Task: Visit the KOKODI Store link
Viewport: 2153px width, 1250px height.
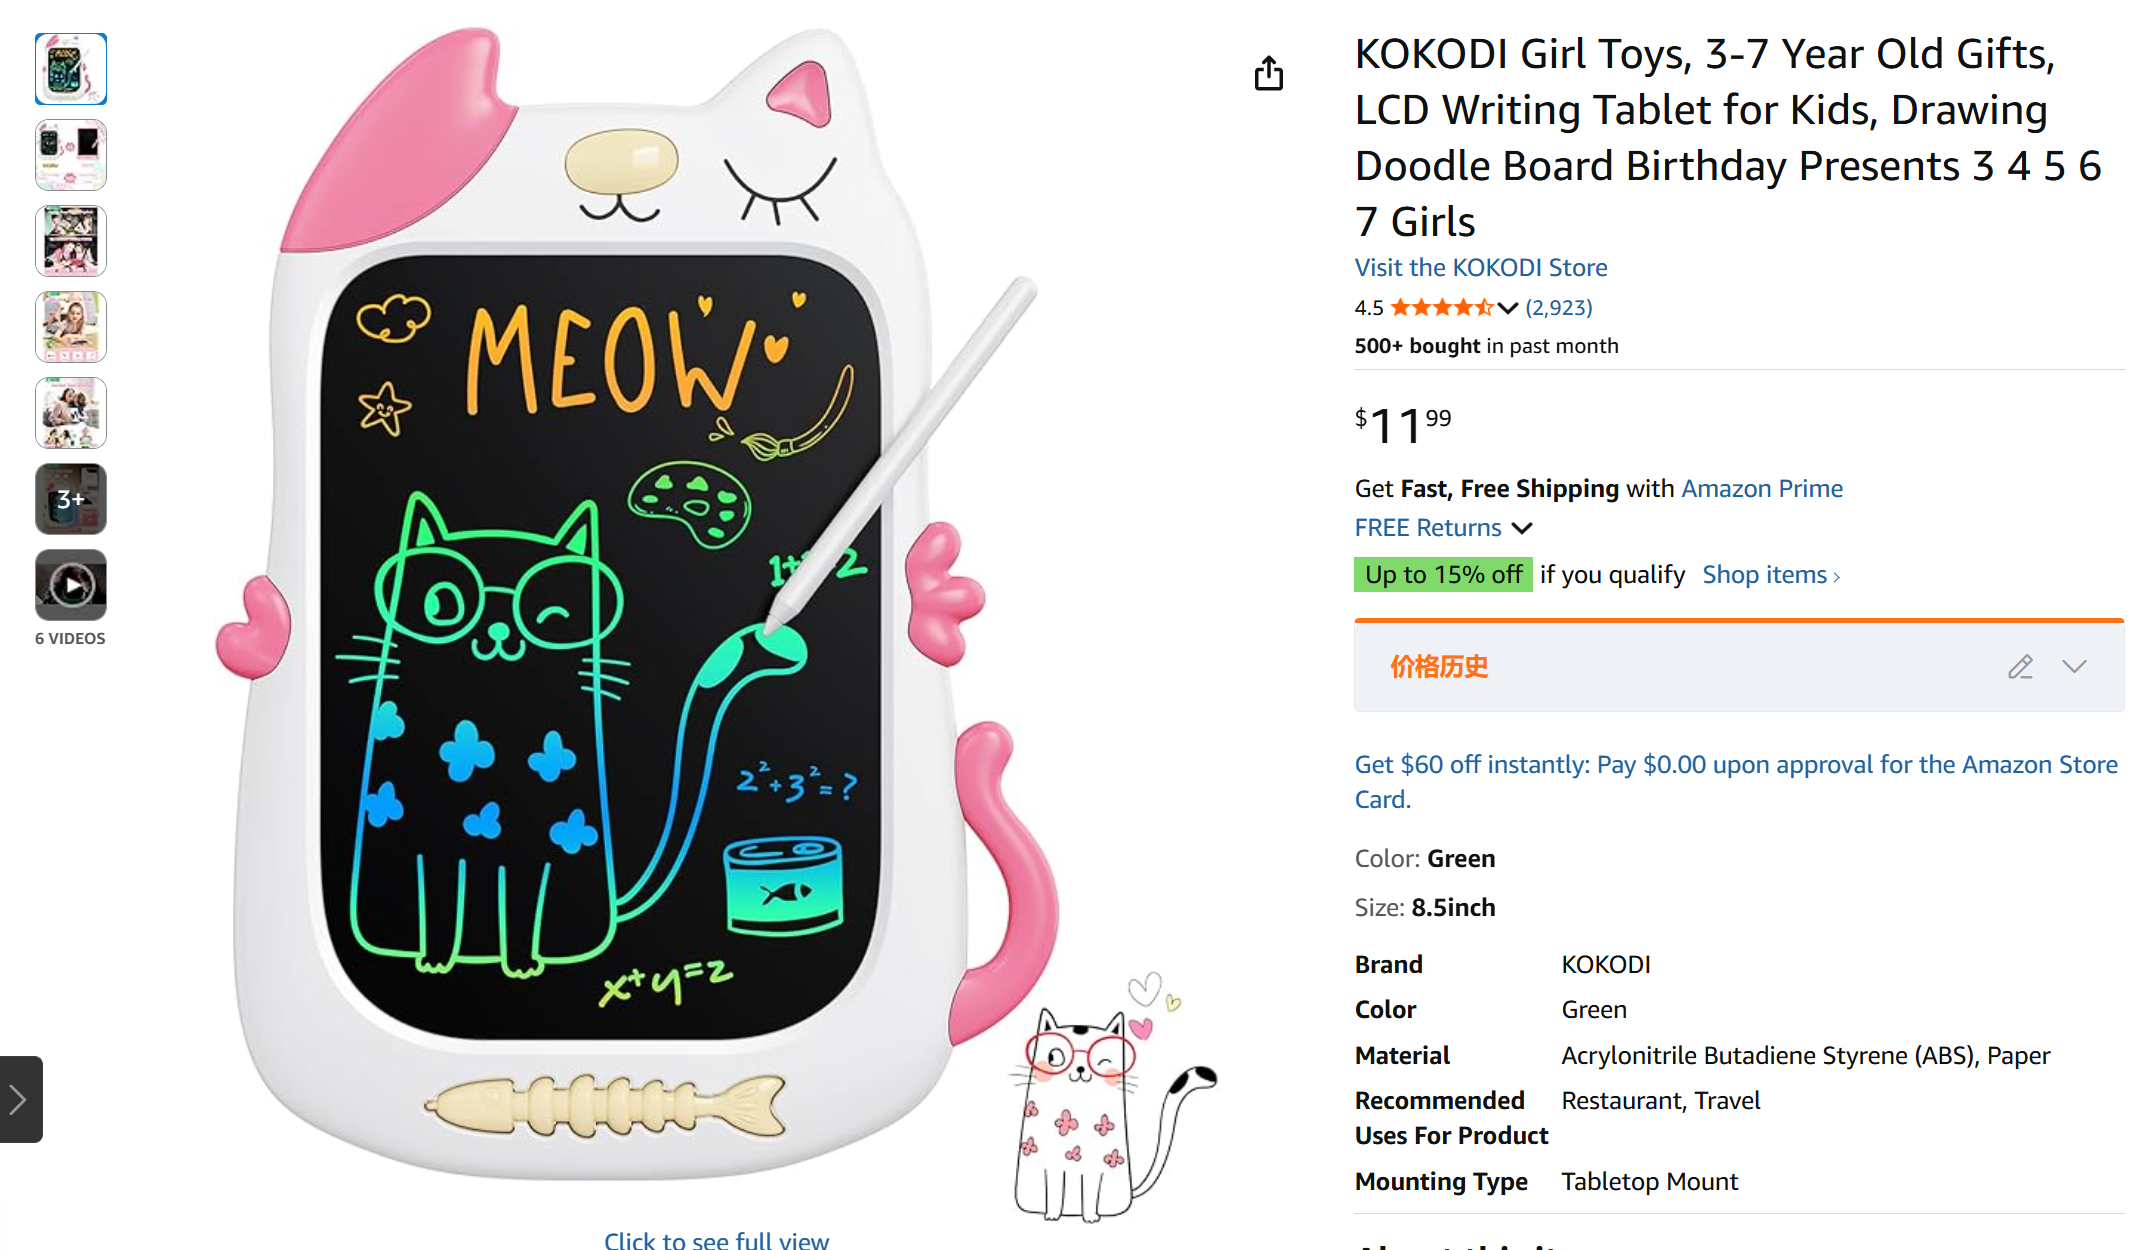Action: click(x=1480, y=268)
